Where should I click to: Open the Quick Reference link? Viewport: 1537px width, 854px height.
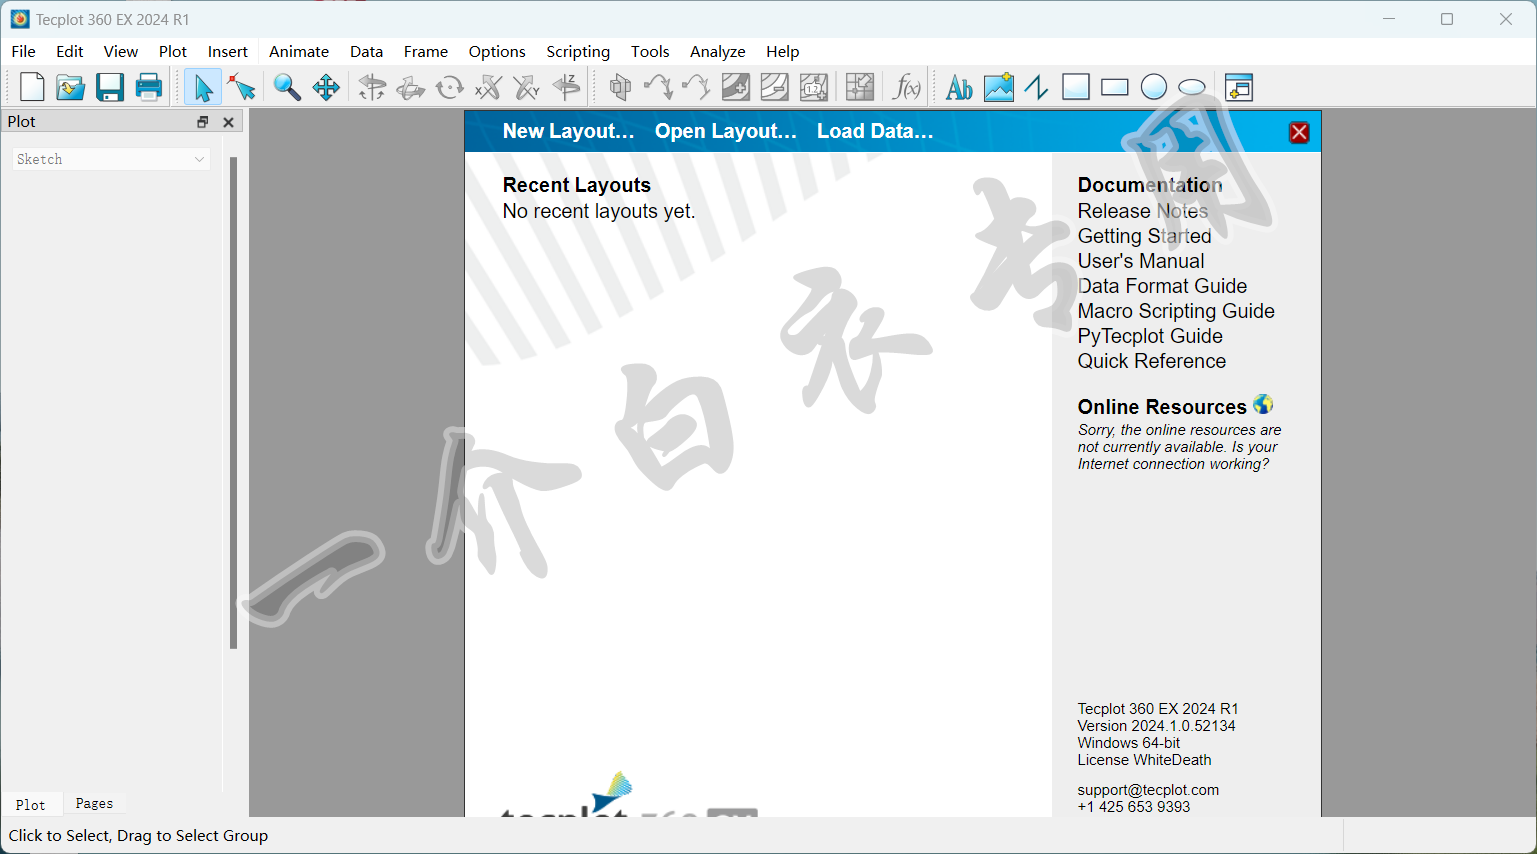pyautogui.click(x=1152, y=361)
